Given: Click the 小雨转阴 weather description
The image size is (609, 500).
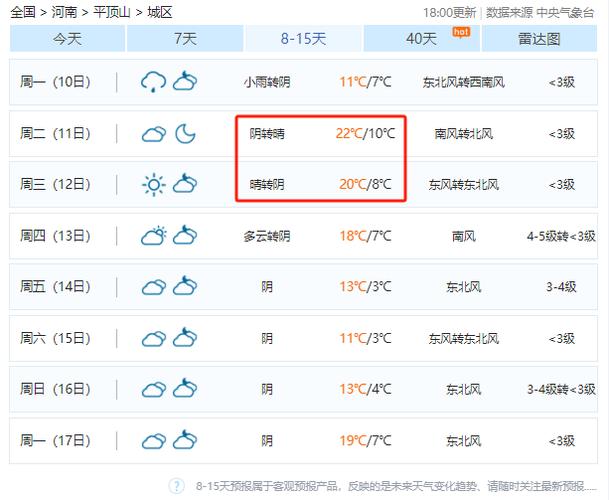Looking at the screenshot, I should pyautogui.click(x=267, y=82).
